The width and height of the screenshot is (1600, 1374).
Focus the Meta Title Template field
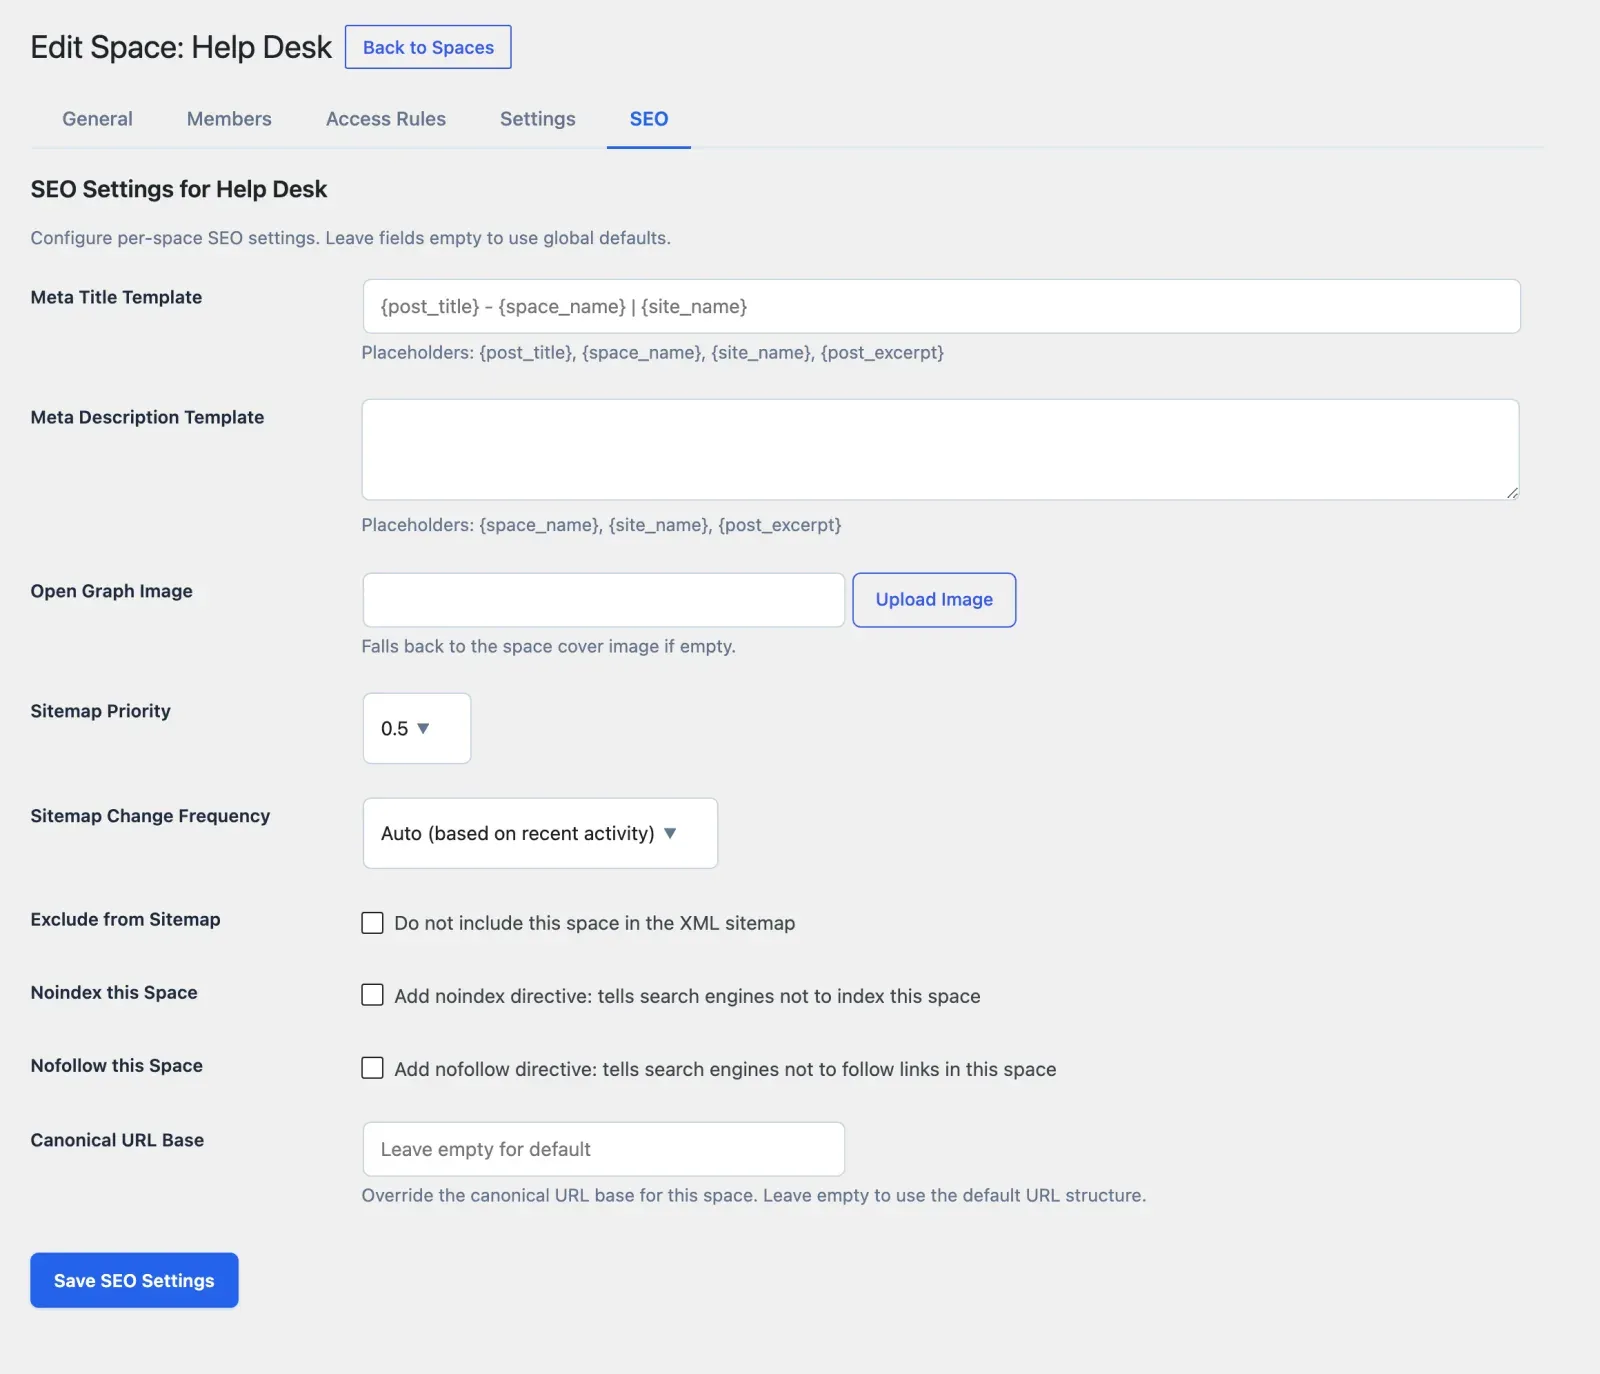[x=941, y=306]
